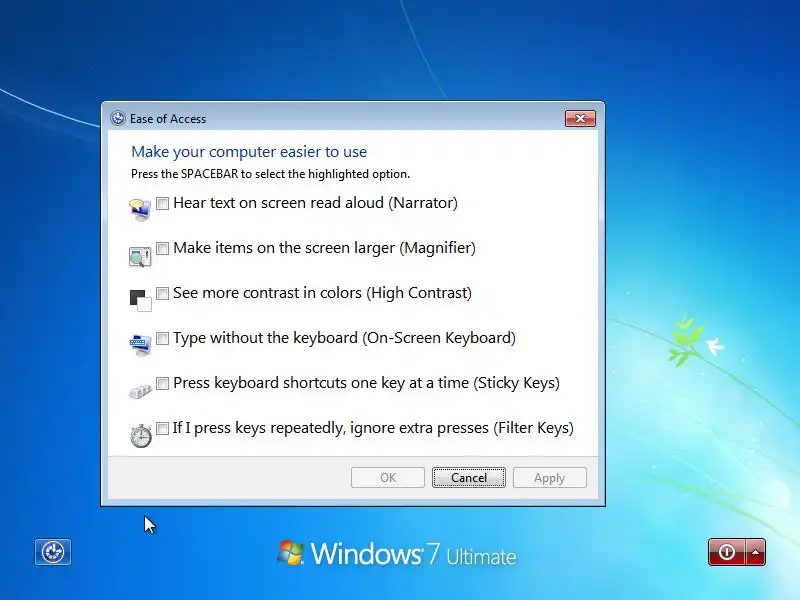Click the Magnifier icon

(140, 256)
